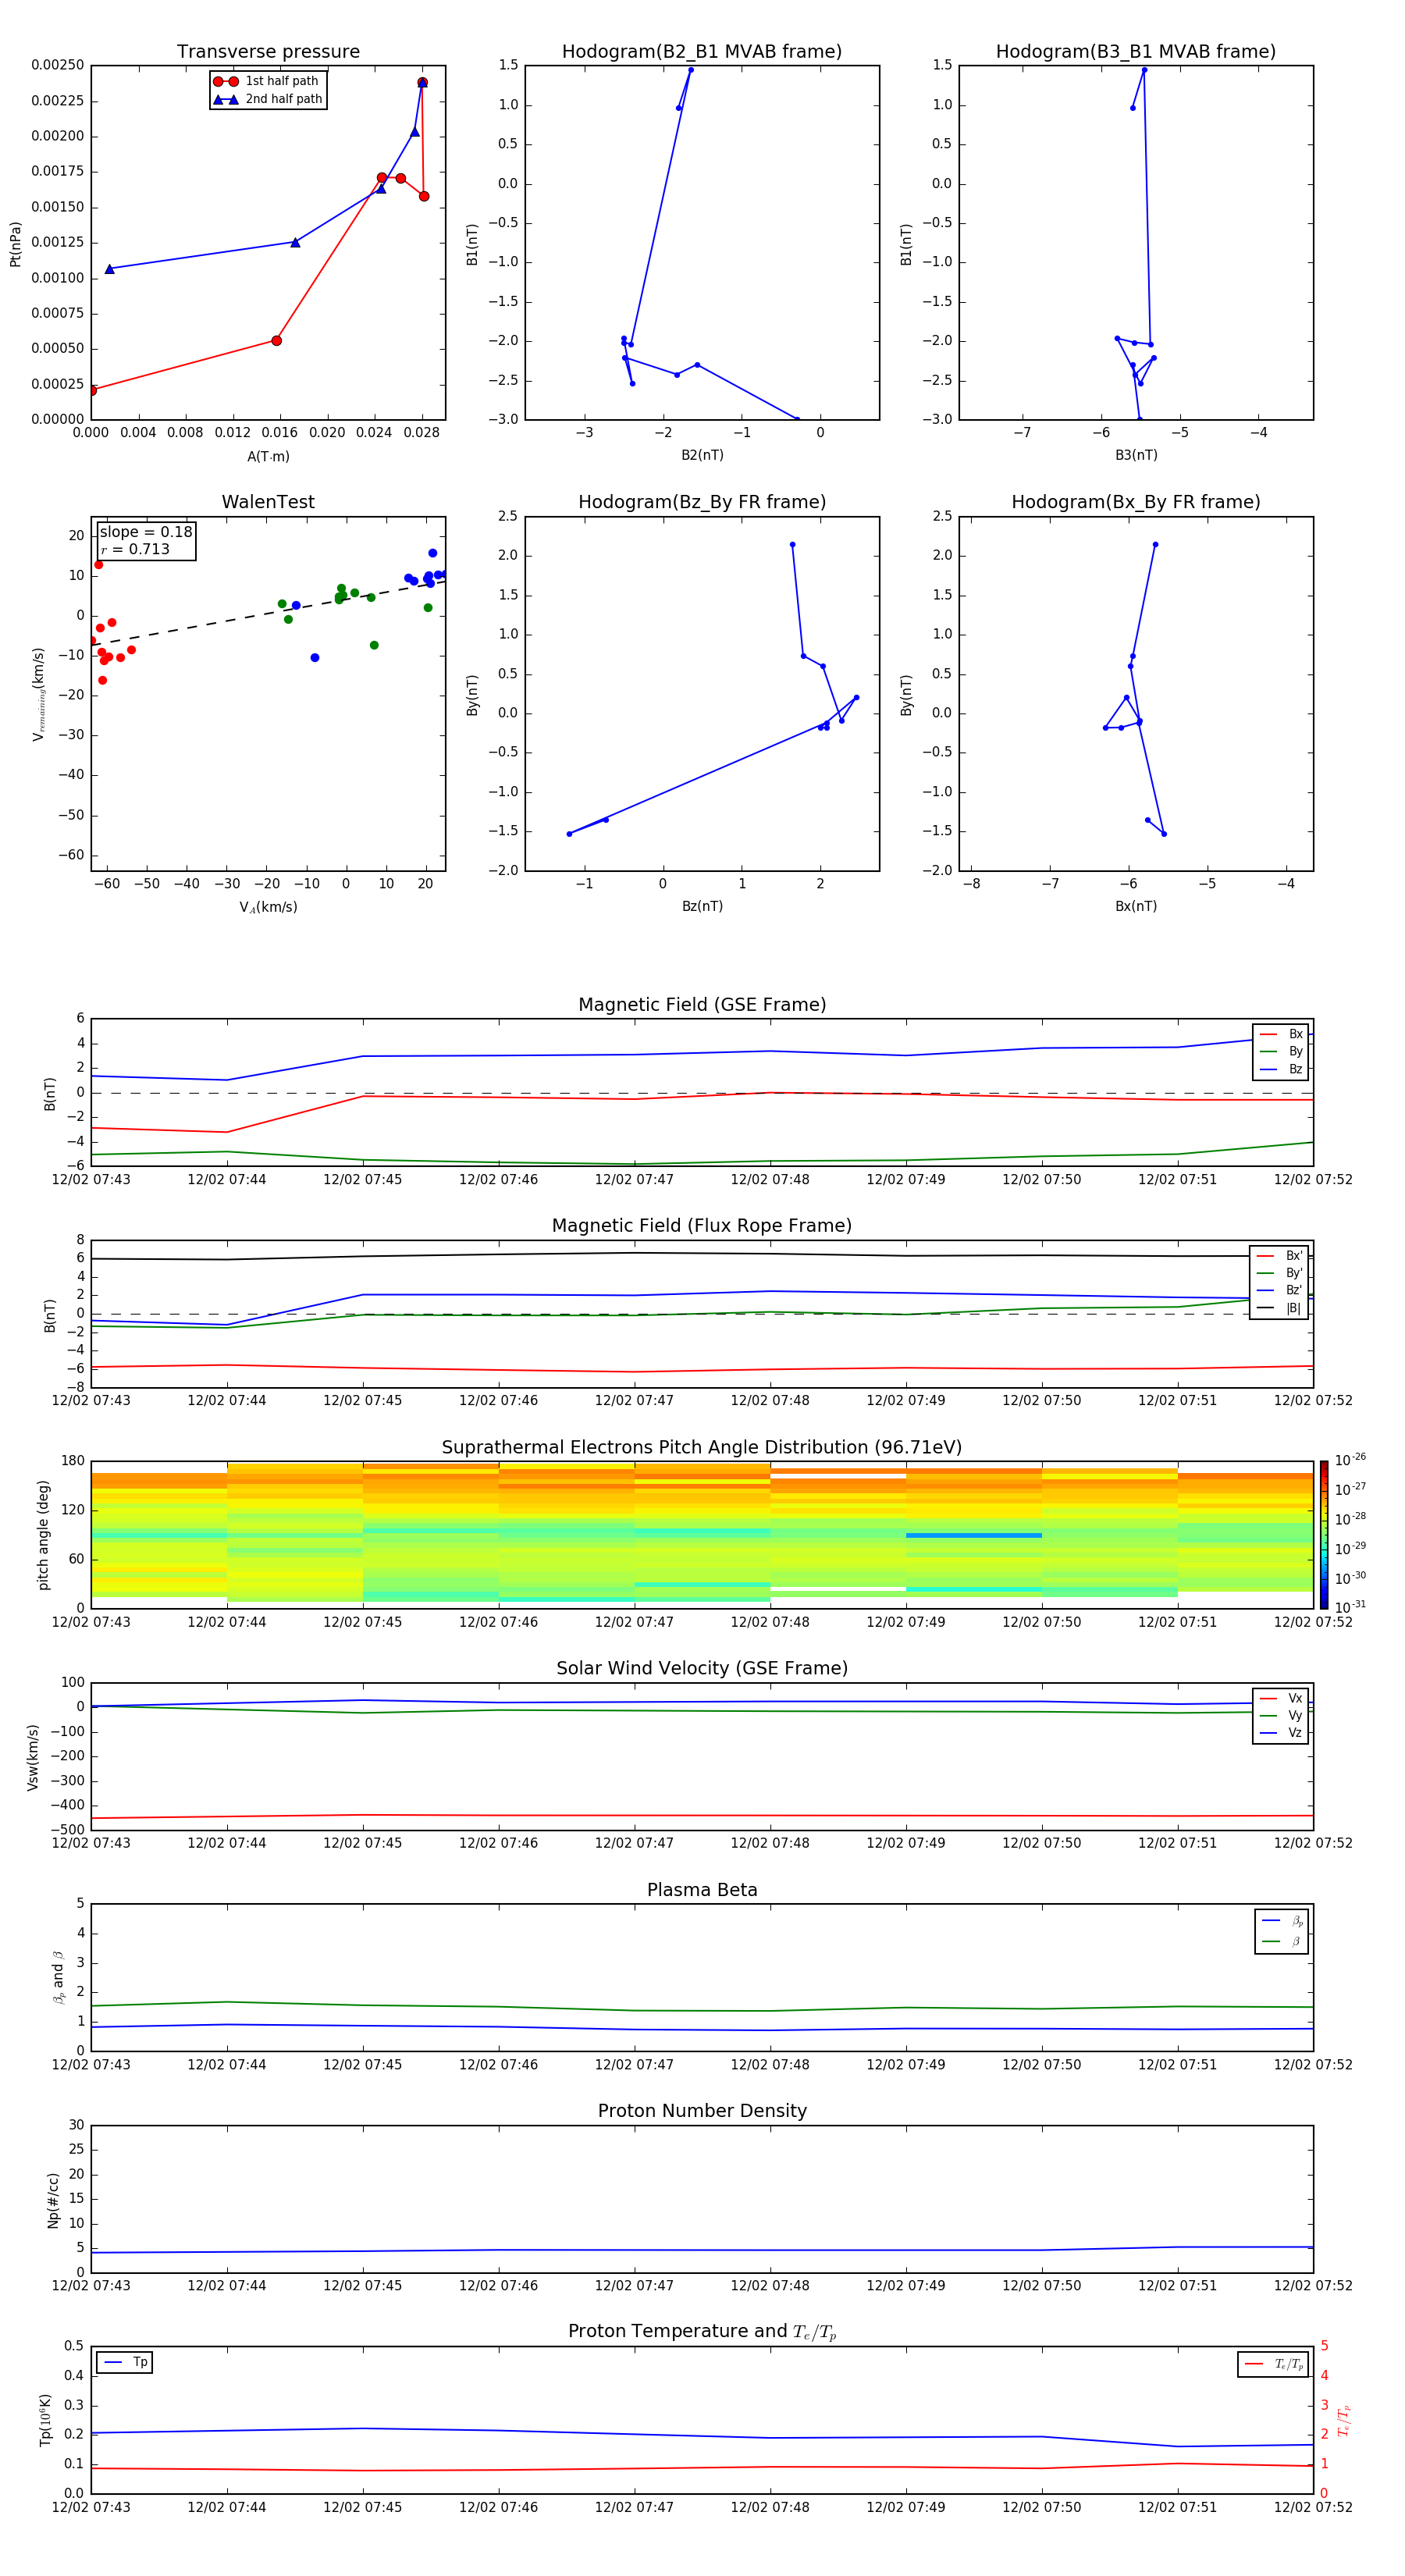Click the 'Pt(nPa)' y-axis label
Screen dimensions: 1405x2576
click(15, 244)
